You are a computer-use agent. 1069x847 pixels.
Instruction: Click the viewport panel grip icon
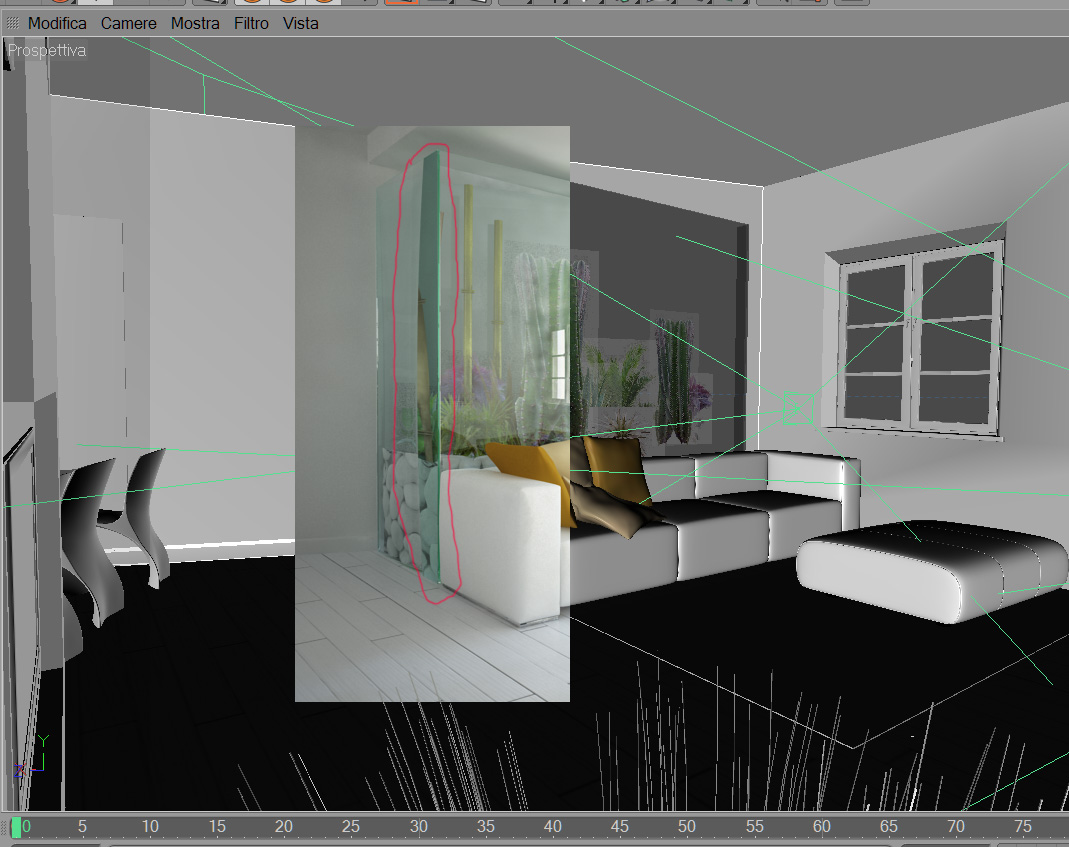tap(12, 23)
